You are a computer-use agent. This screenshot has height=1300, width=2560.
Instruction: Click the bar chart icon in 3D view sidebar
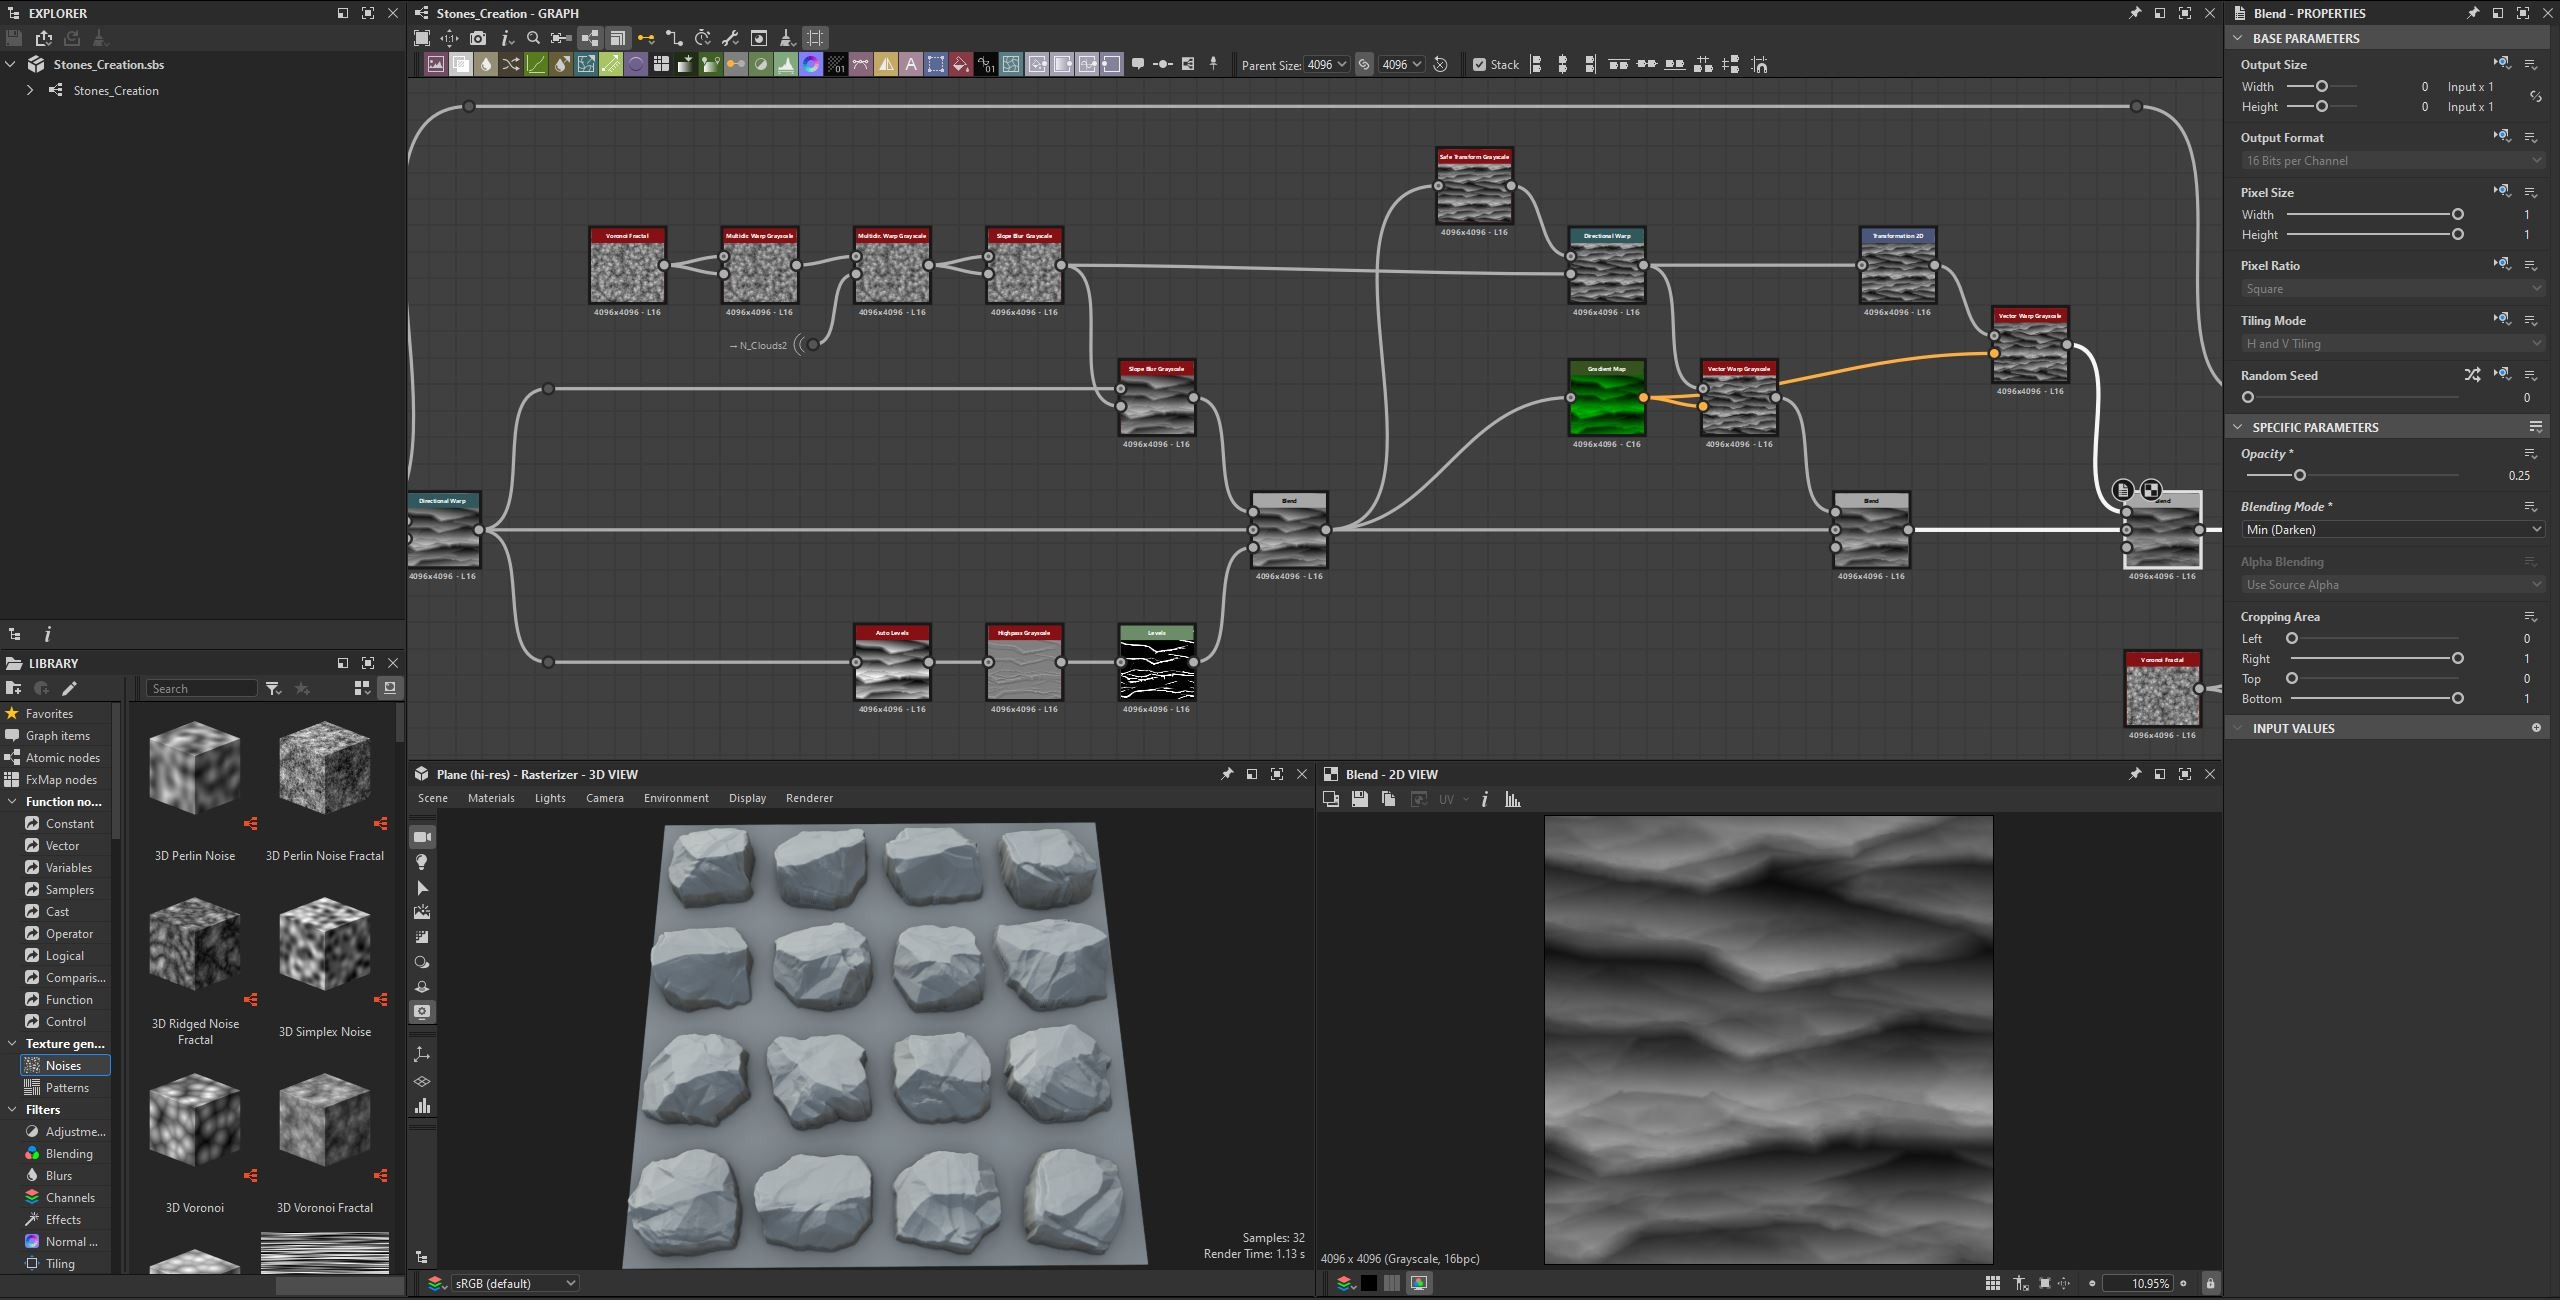point(422,1106)
